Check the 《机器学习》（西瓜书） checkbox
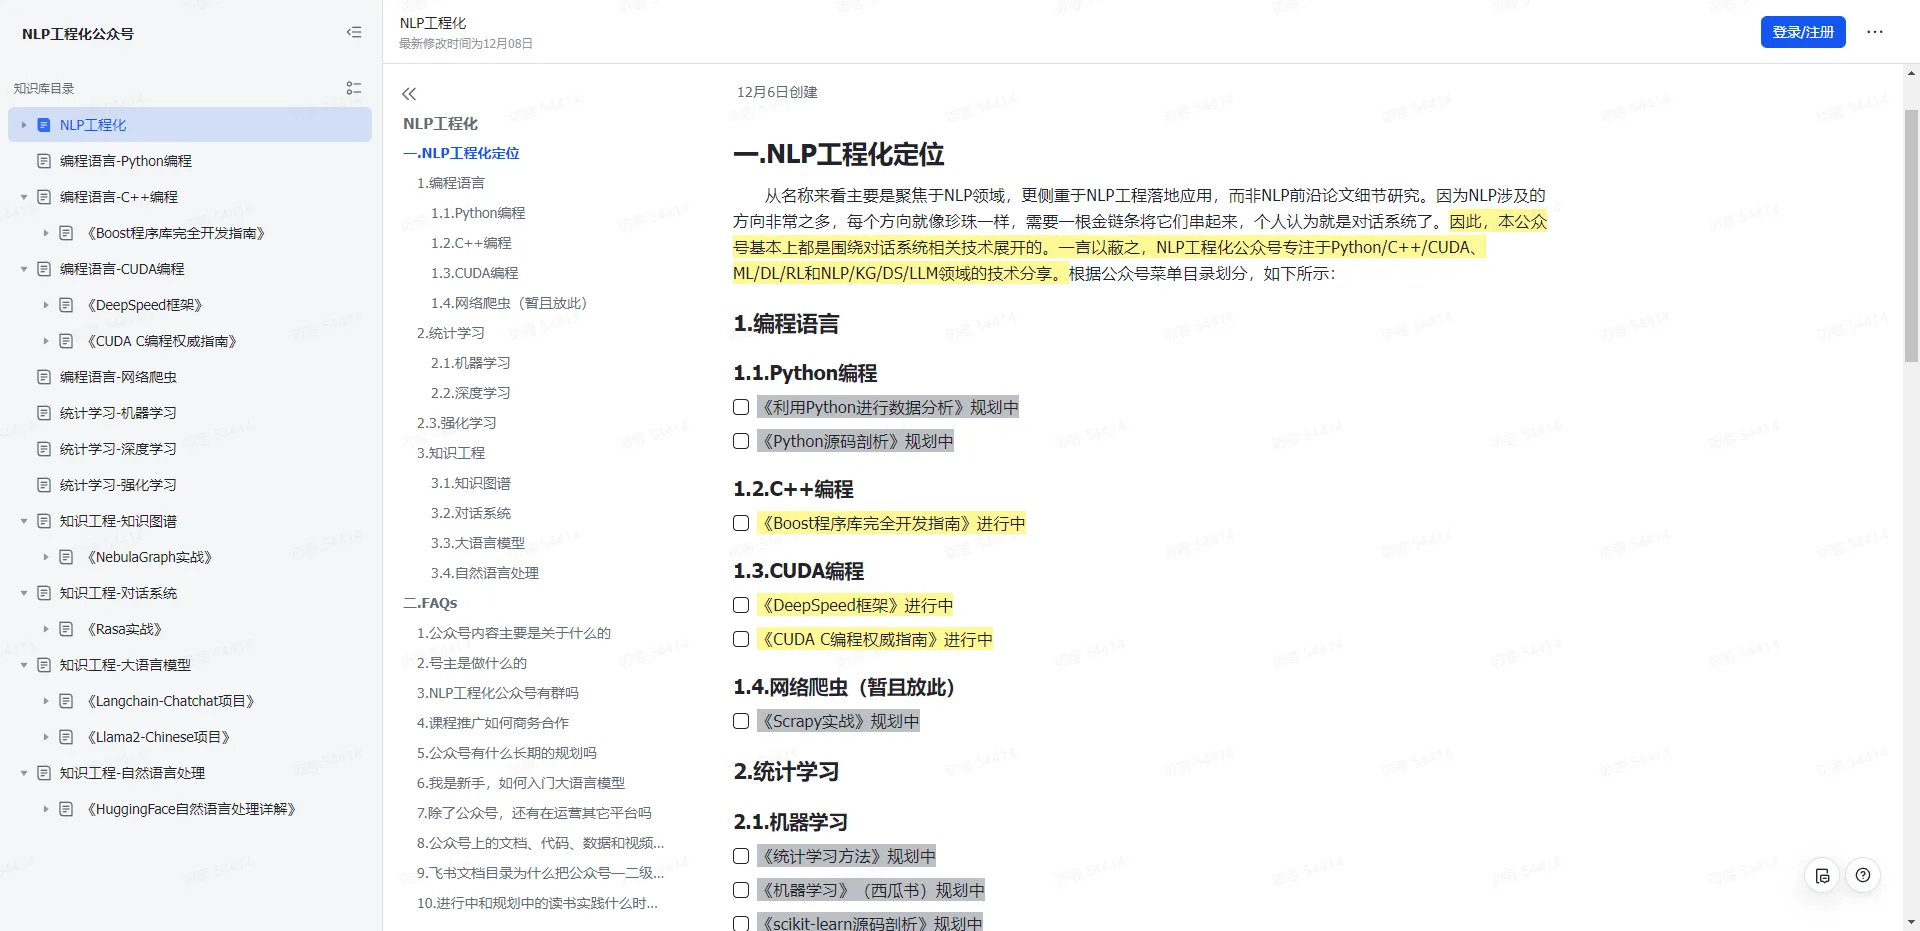This screenshot has height=931, width=1920. click(x=741, y=890)
